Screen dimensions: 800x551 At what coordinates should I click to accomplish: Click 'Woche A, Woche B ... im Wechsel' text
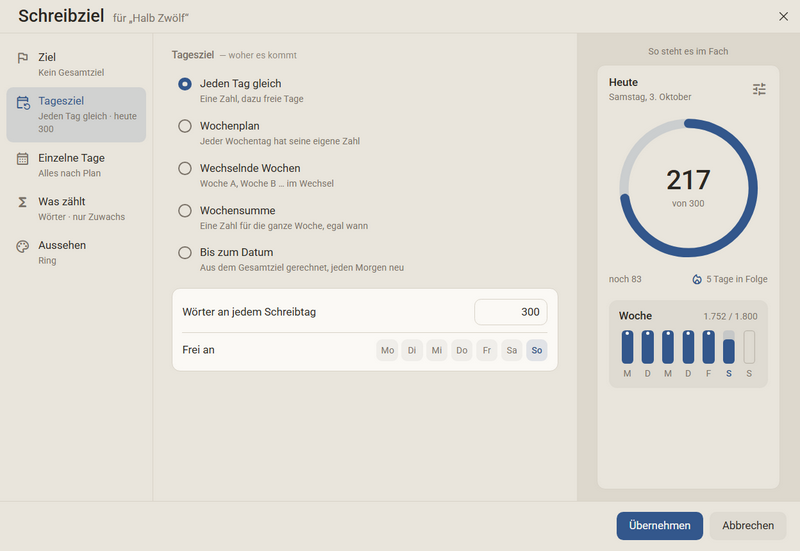(x=267, y=184)
